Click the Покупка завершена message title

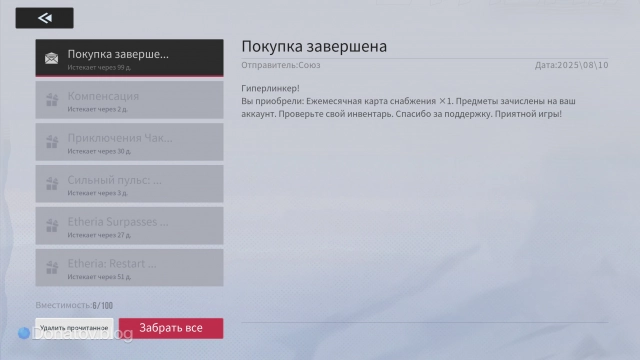314,47
